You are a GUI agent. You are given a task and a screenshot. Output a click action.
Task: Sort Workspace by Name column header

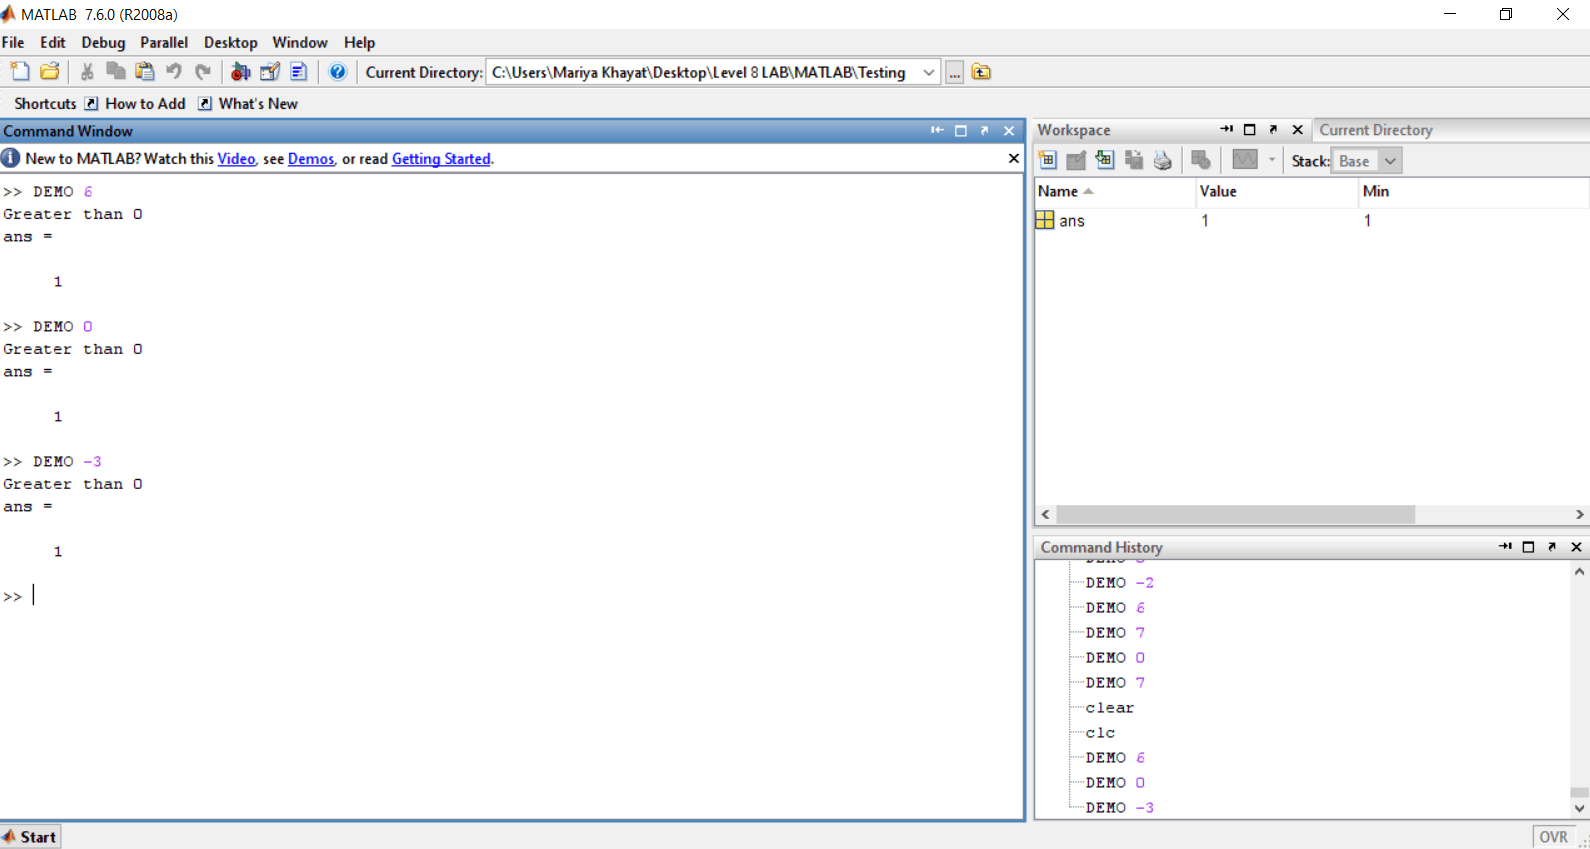(x=1114, y=191)
